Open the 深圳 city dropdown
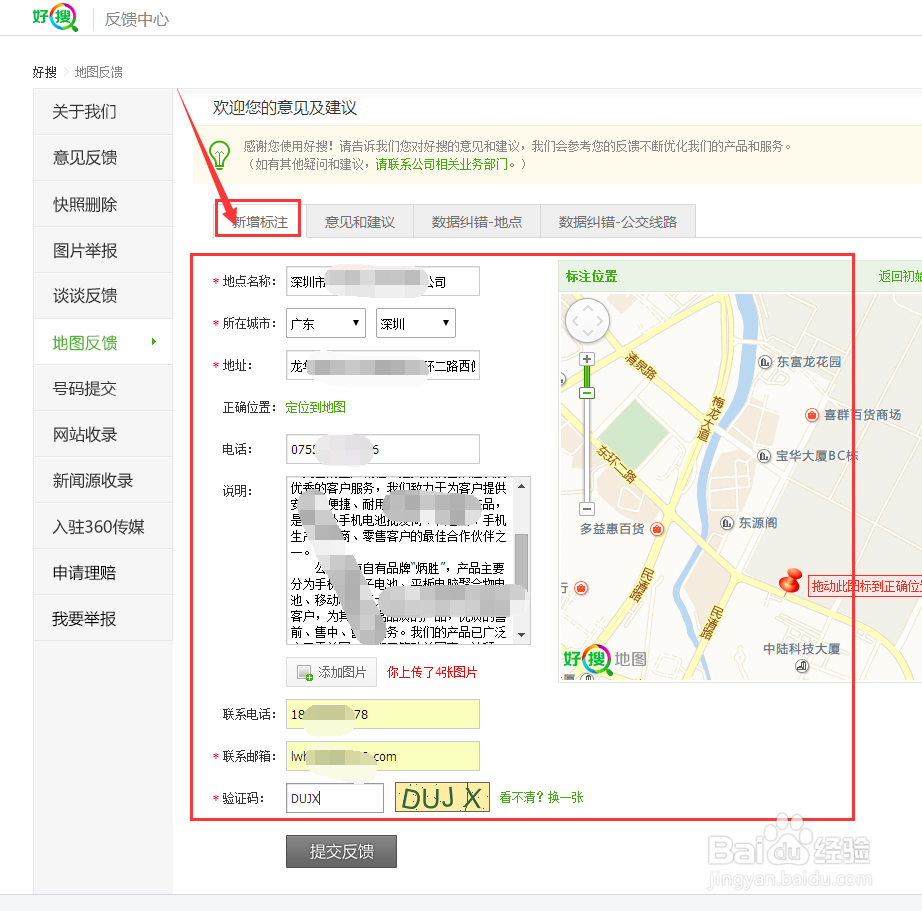The width and height of the screenshot is (922, 911). [x=415, y=323]
